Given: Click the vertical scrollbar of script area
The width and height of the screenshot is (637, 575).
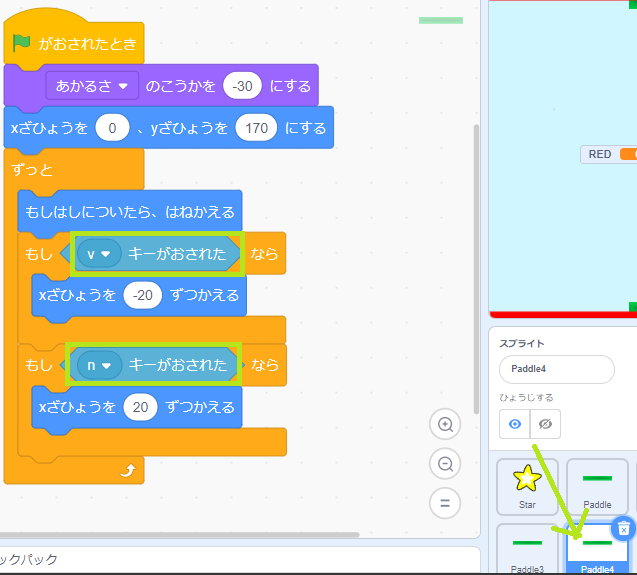Looking at the screenshot, I should pyautogui.click(x=476, y=269).
